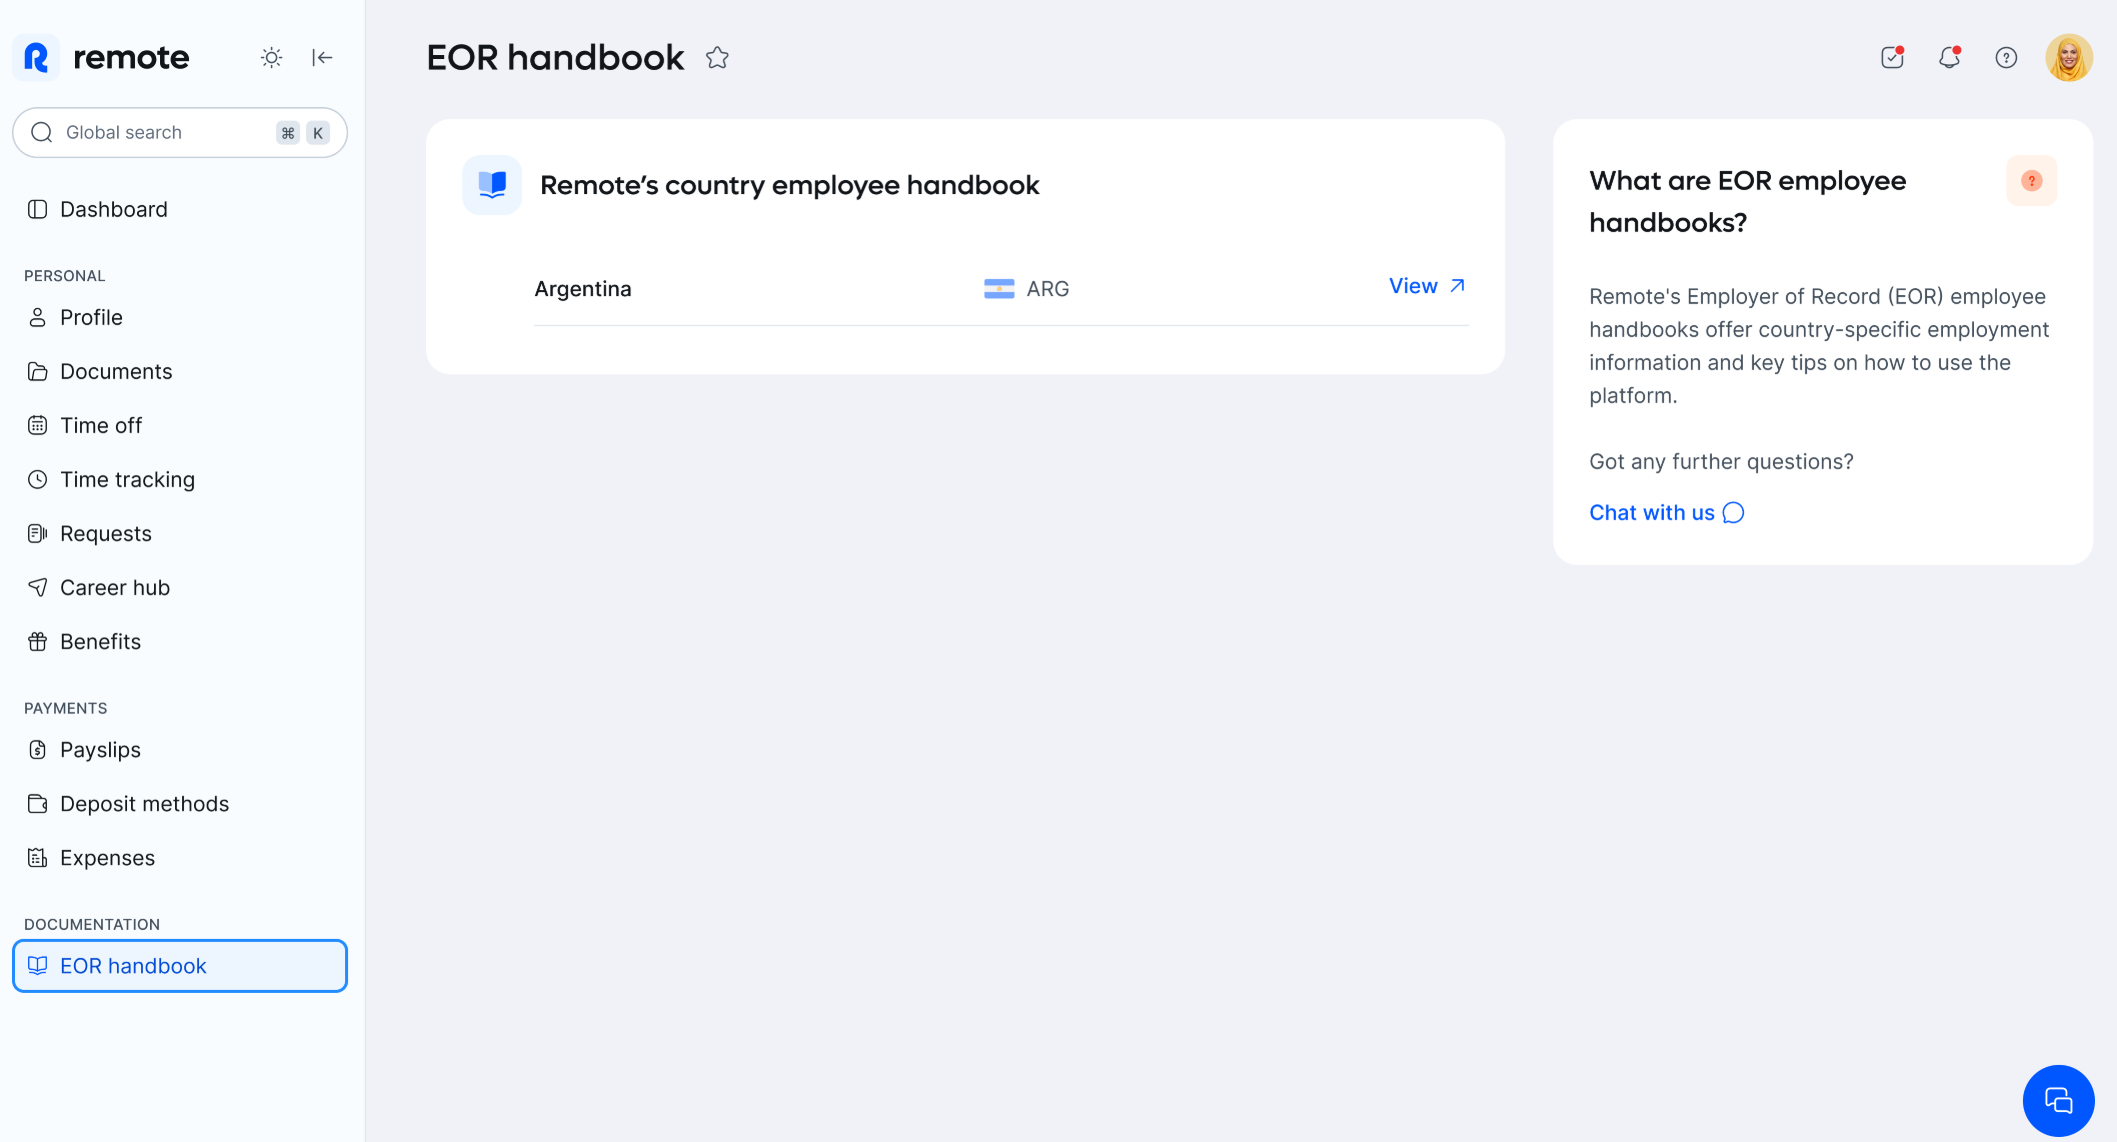View Benefits in the sidebar
Screen dimensions: 2117x1142
180,641
